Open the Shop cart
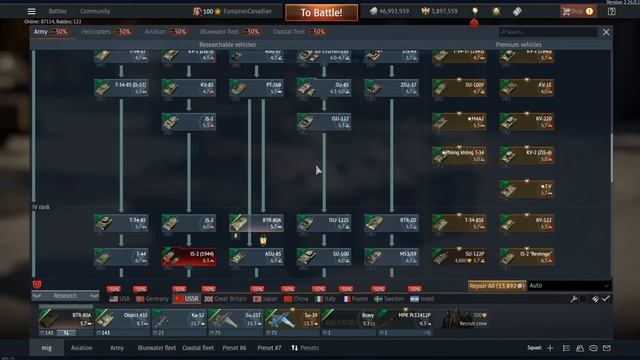 577,11
